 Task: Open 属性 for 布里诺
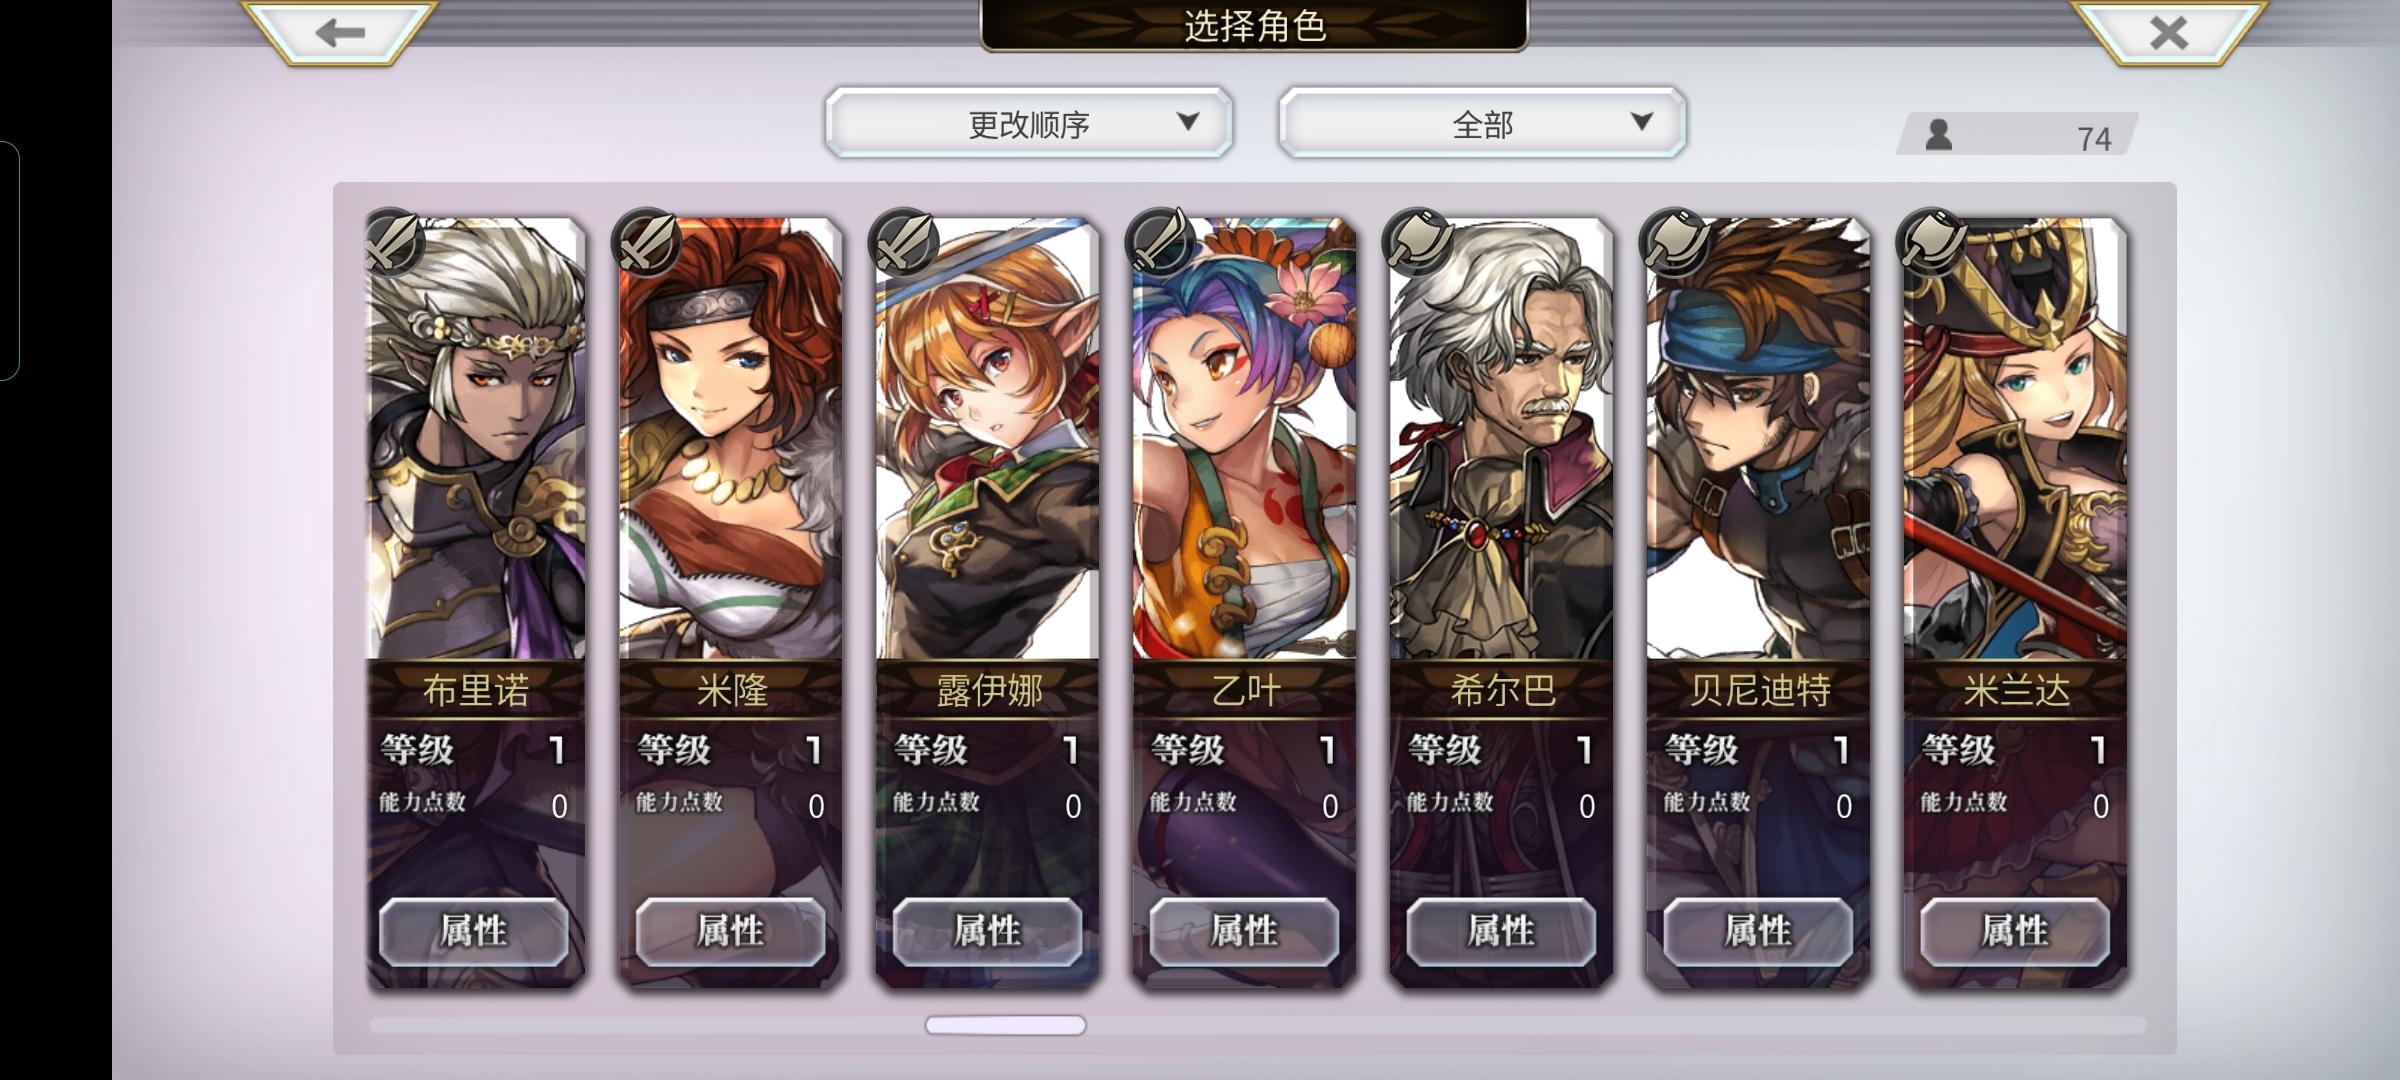point(474,931)
